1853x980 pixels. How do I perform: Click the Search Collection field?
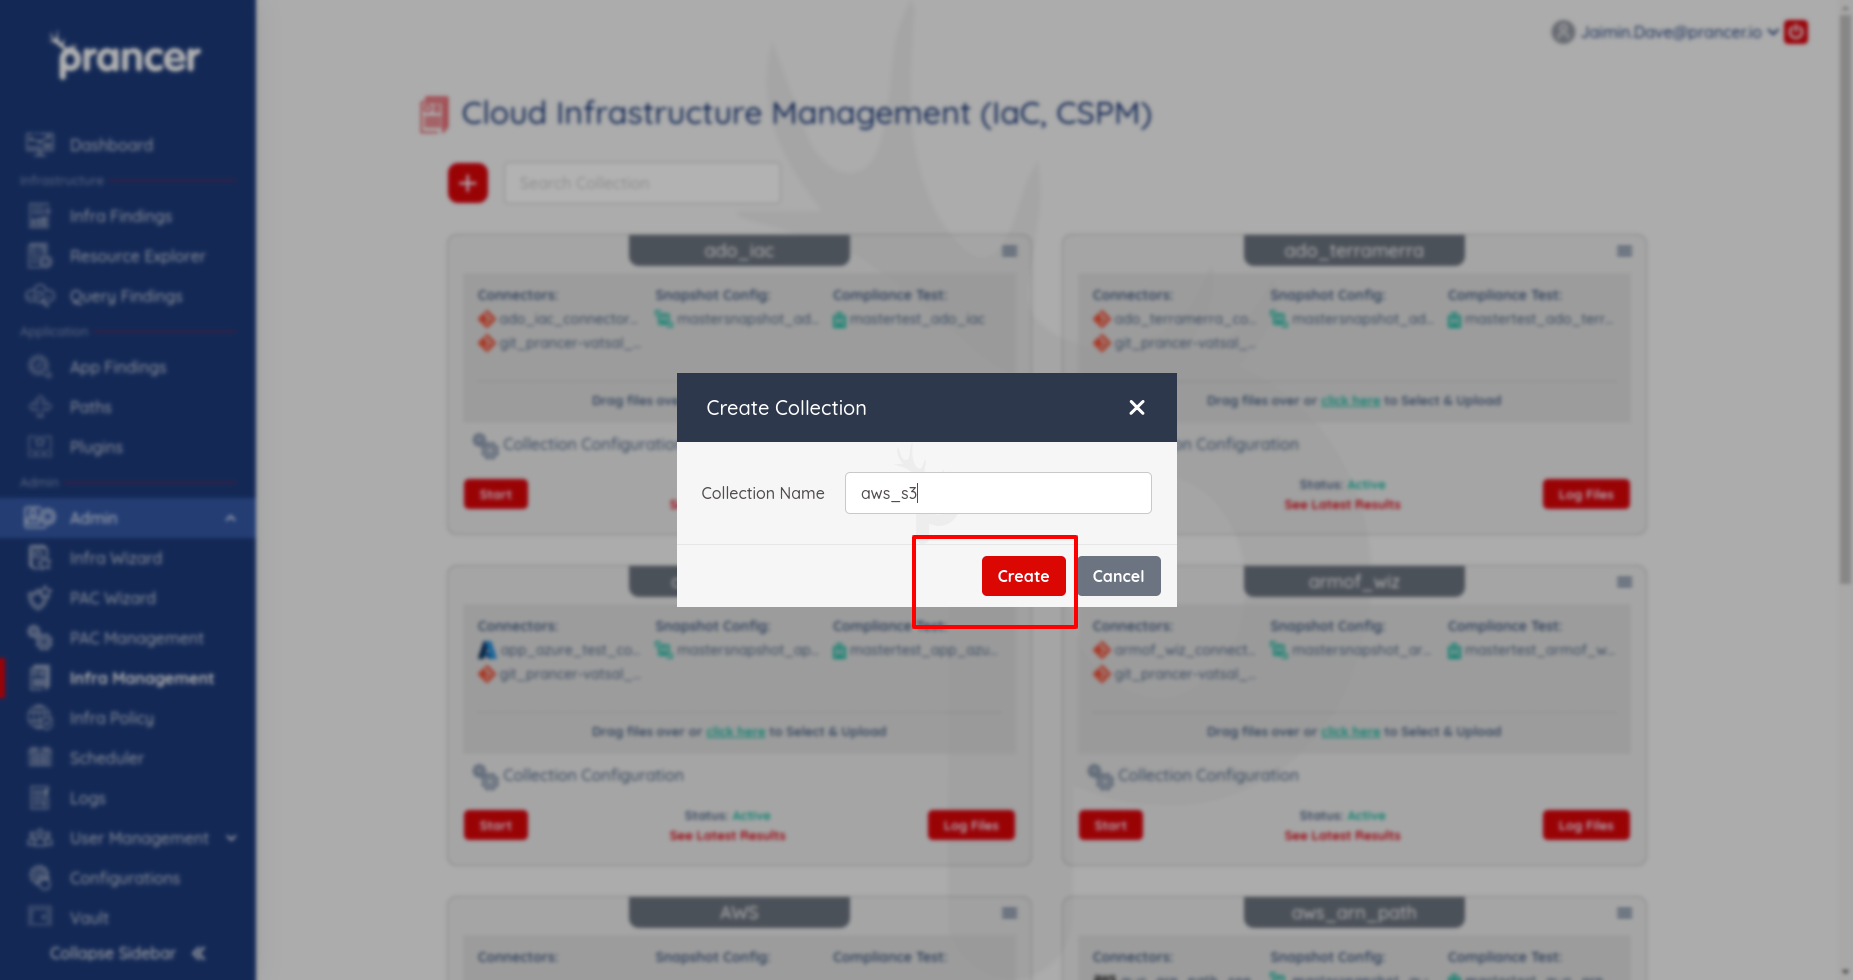(x=642, y=183)
